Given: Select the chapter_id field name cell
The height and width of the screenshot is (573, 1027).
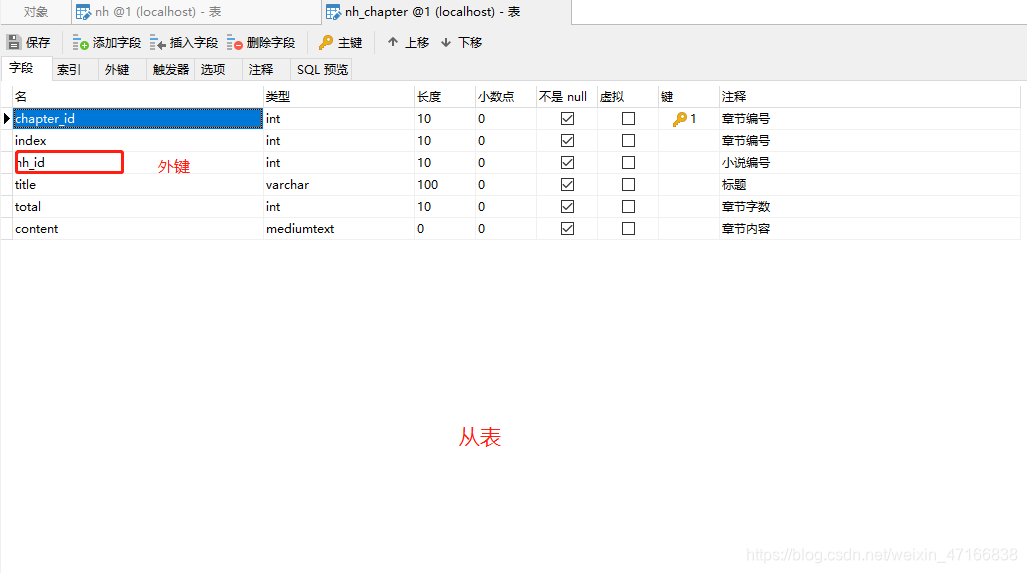Looking at the screenshot, I should (x=138, y=119).
